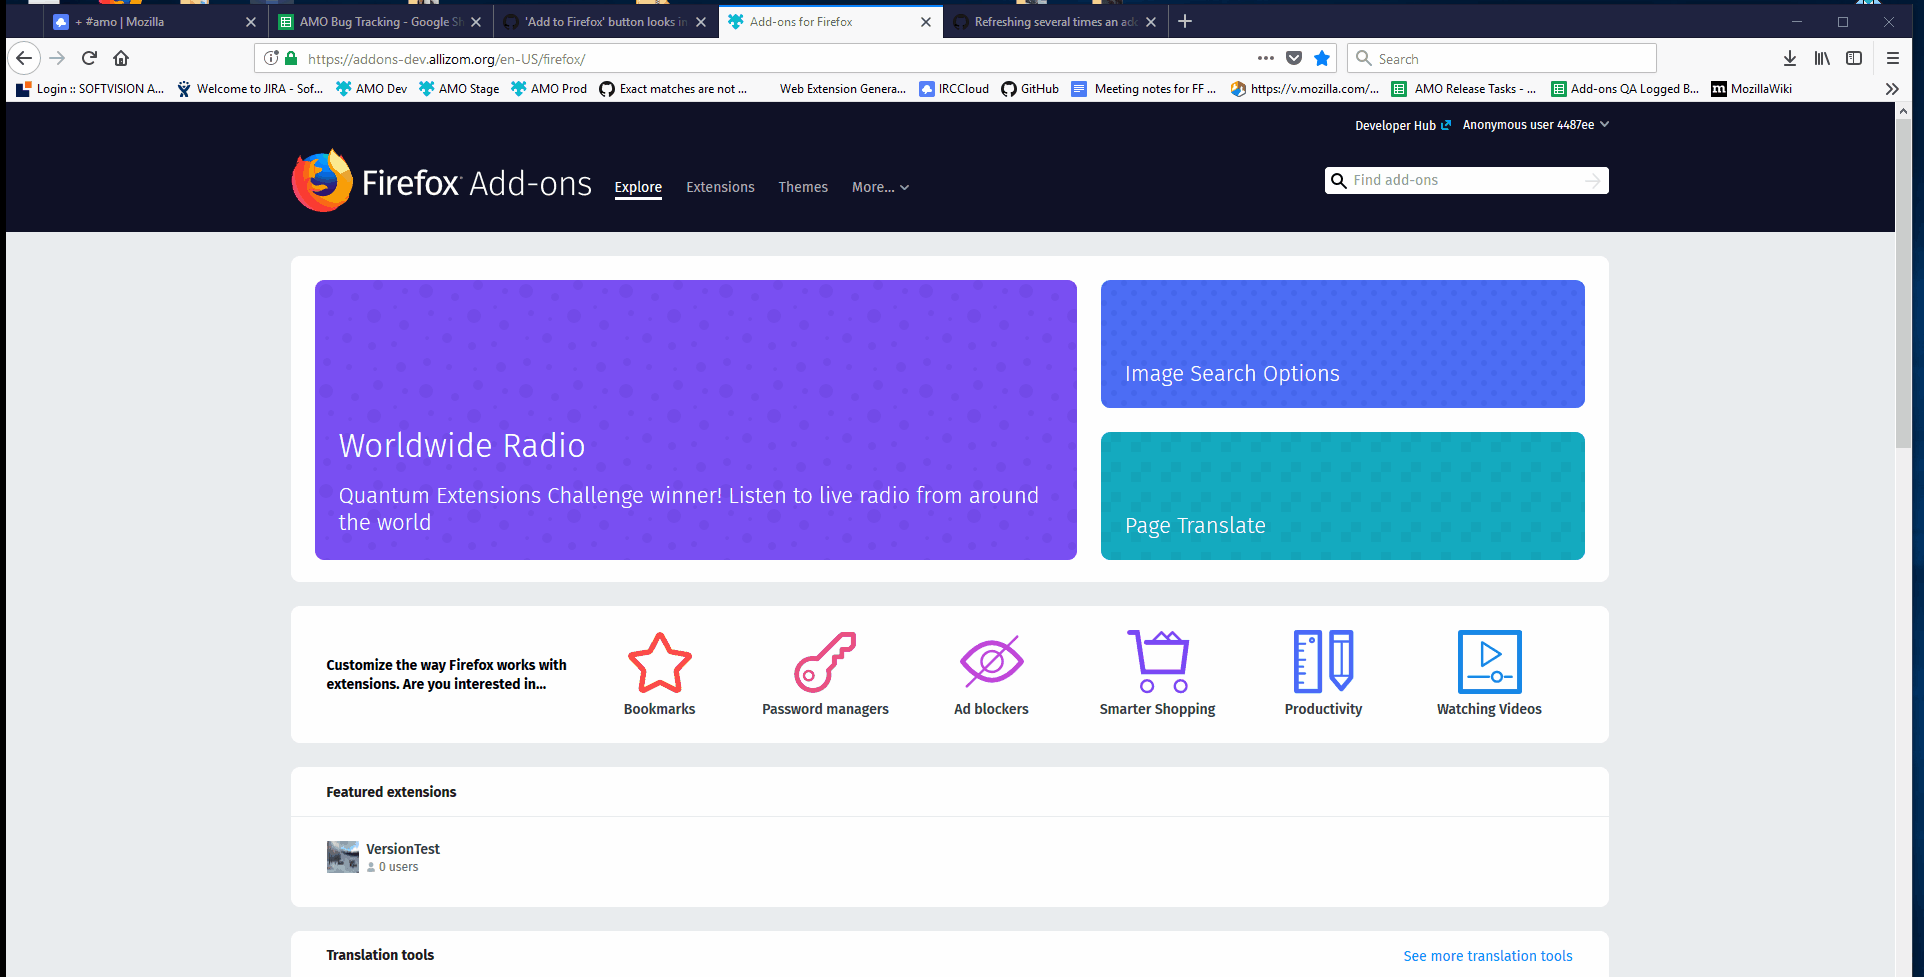The image size is (1924, 977).
Task: Toggle the browser sidebar
Action: click(1854, 58)
